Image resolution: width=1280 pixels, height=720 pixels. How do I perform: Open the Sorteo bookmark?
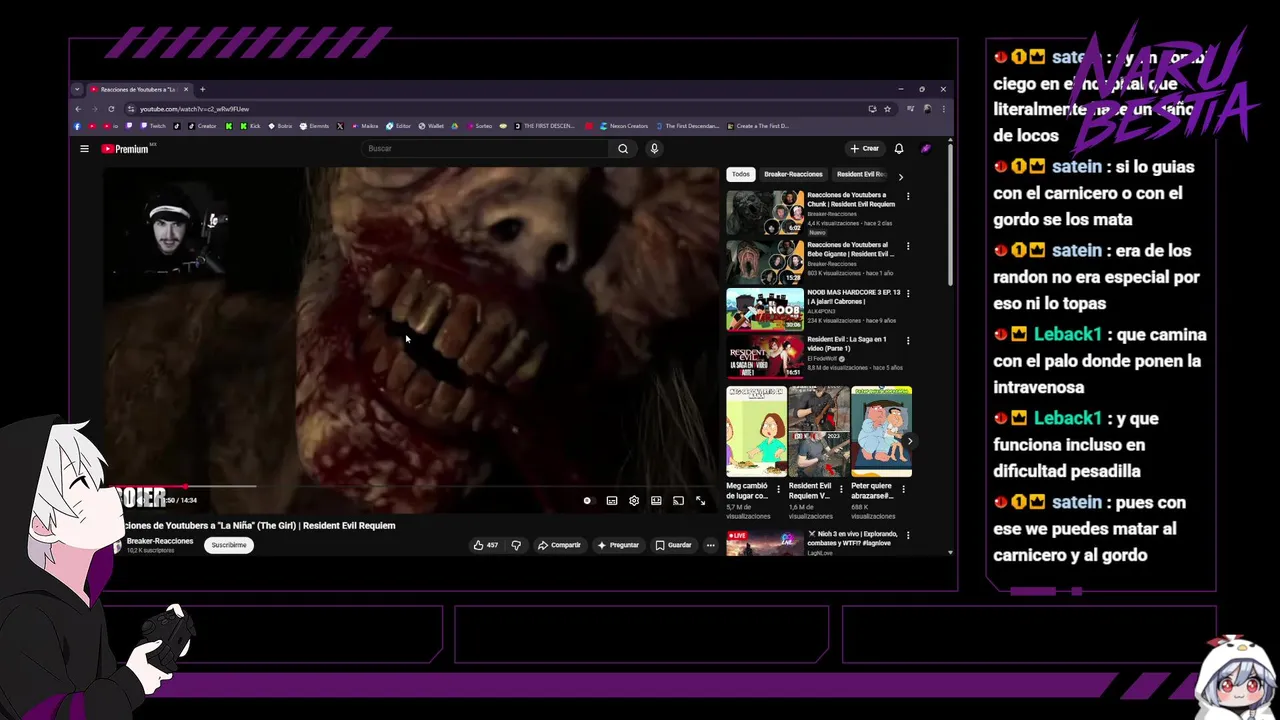(x=479, y=126)
